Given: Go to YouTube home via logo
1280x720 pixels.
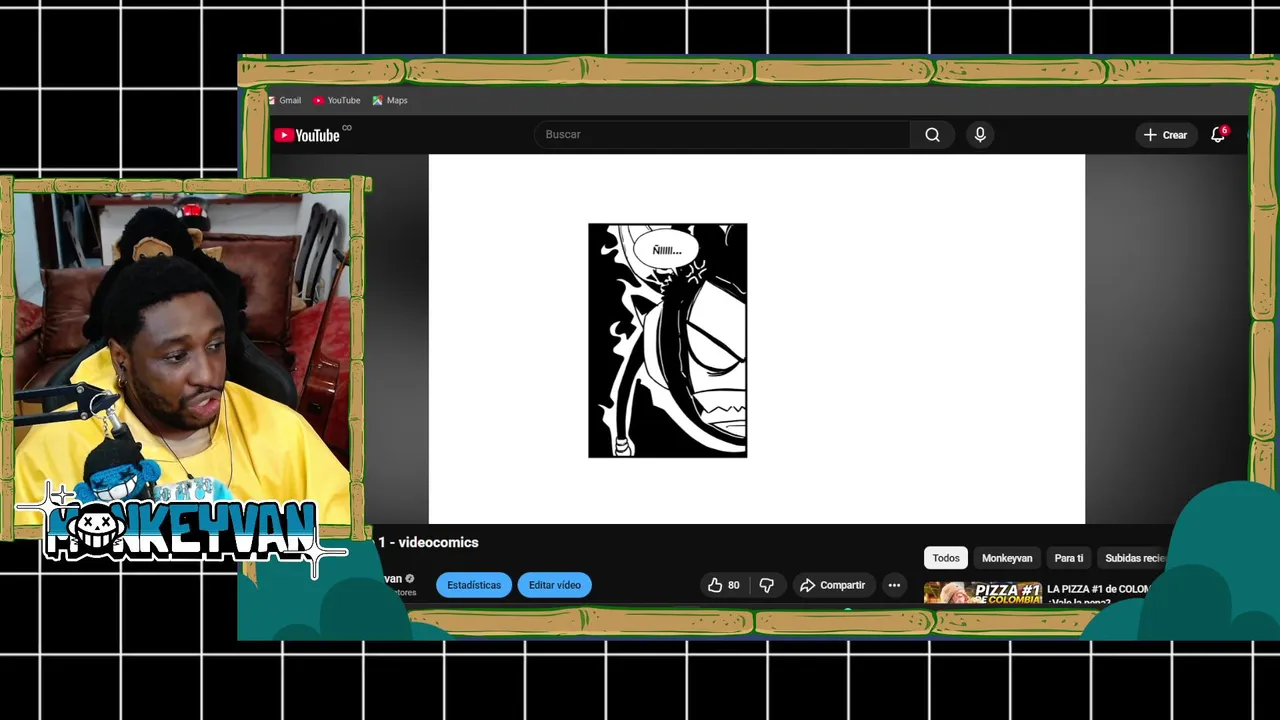Looking at the screenshot, I should 308,135.
